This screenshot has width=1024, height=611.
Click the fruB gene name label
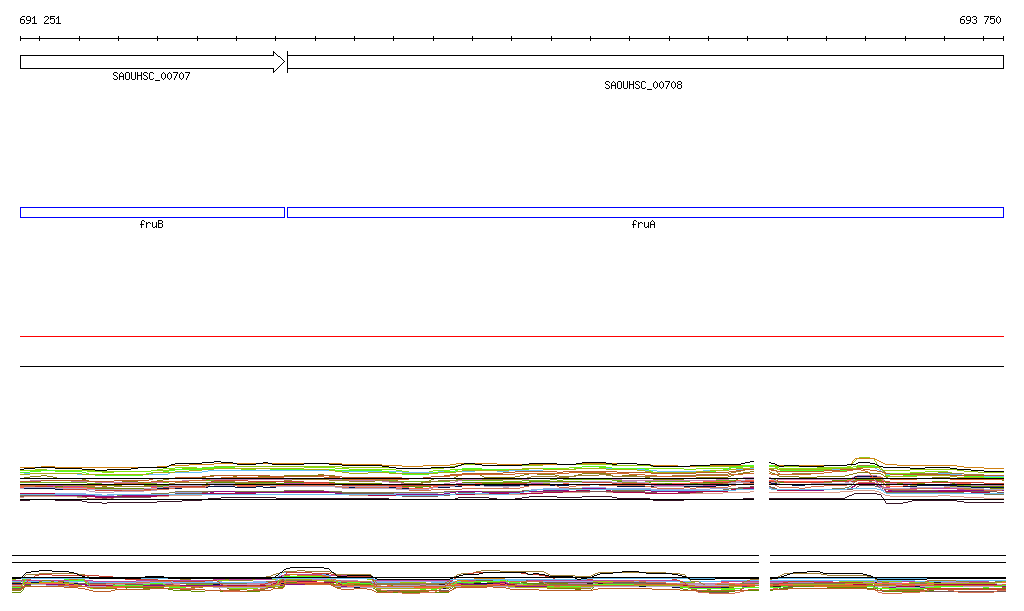click(x=151, y=225)
